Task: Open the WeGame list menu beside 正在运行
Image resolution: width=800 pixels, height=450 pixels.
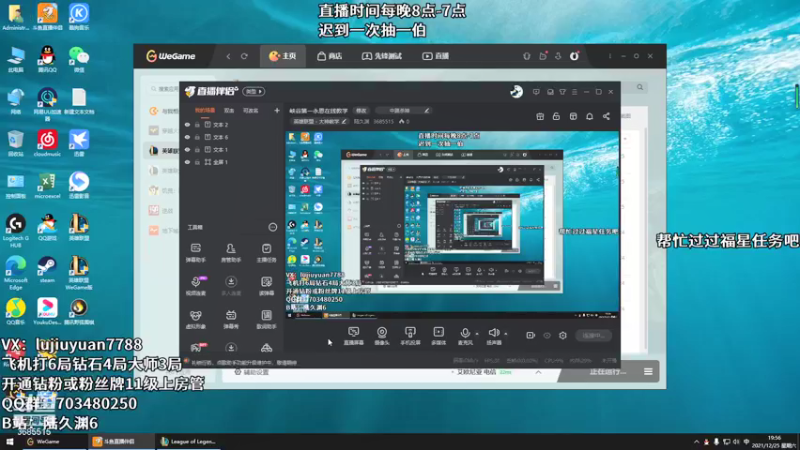Action: tap(648, 371)
